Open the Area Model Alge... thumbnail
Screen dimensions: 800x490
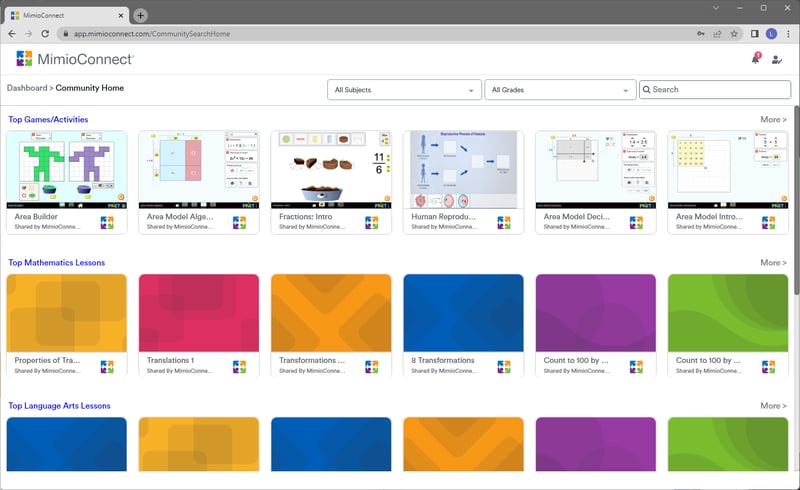pos(199,169)
